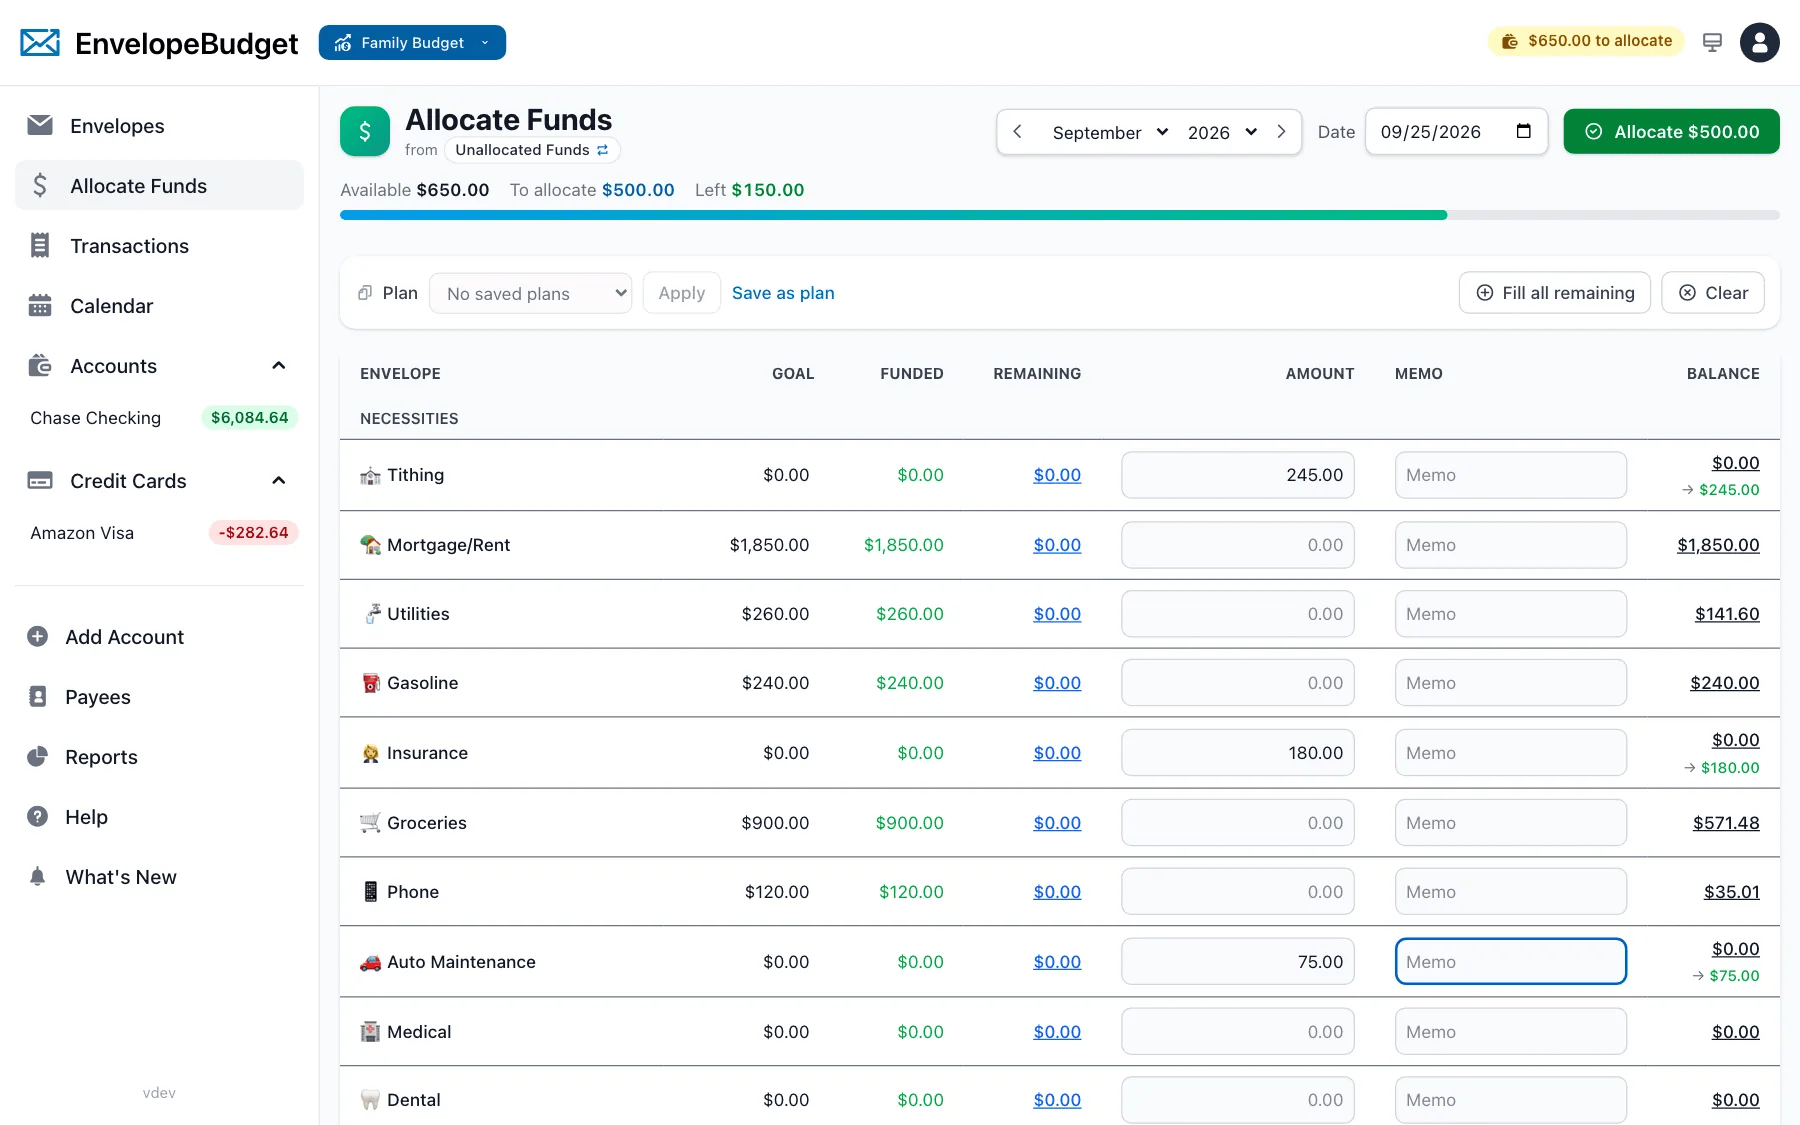Open the Help question mark icon
The image size is (1800, 1125).
pyautogui.click(x=38, y=817)
